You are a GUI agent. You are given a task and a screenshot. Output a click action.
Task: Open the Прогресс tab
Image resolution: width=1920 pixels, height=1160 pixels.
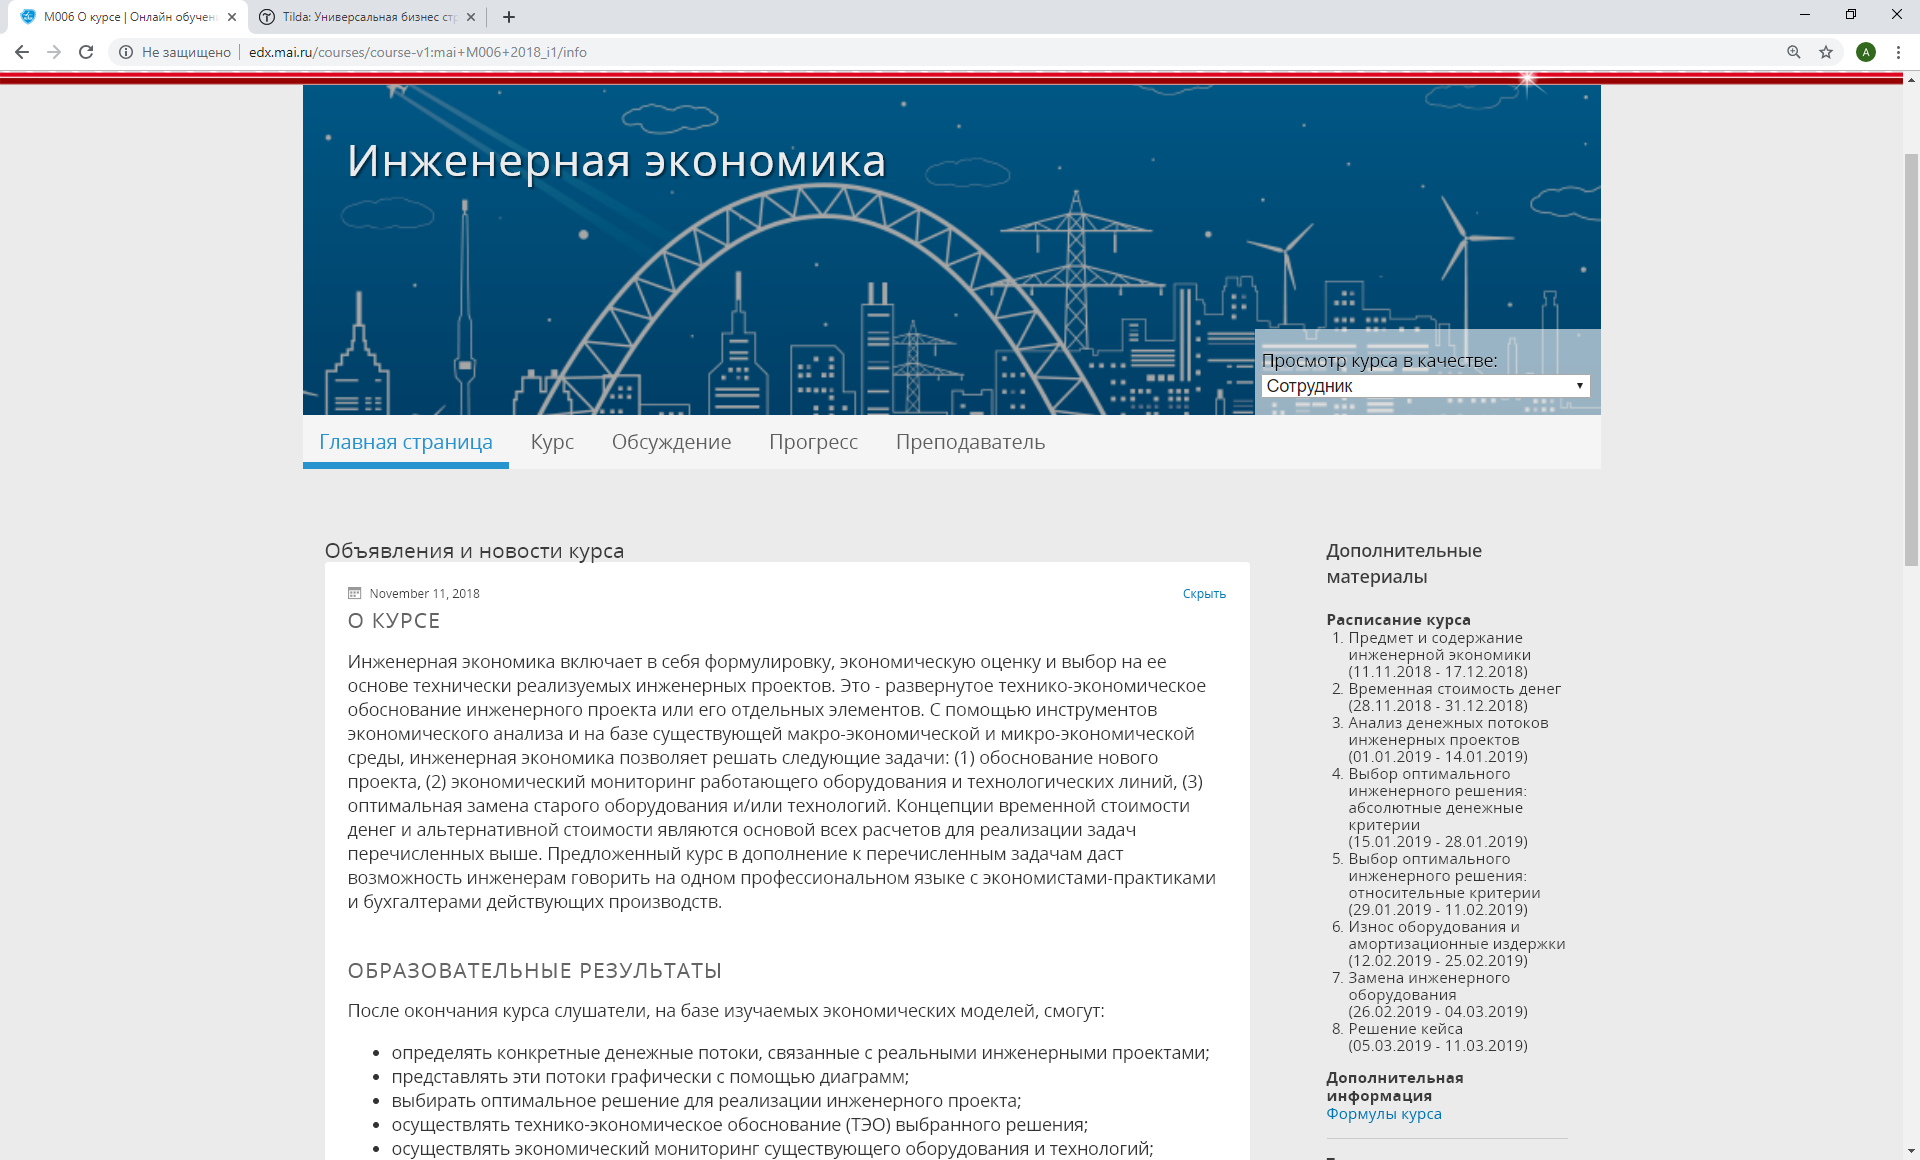[x=813, y=442]
